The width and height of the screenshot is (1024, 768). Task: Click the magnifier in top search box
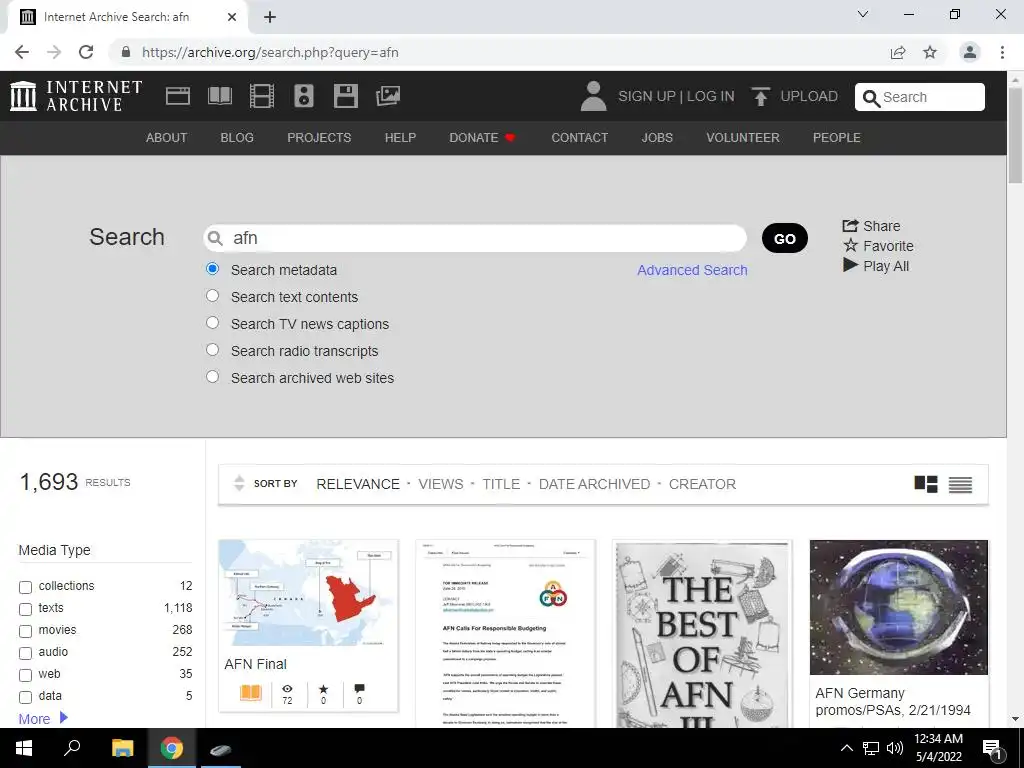[x=871, y=98]
